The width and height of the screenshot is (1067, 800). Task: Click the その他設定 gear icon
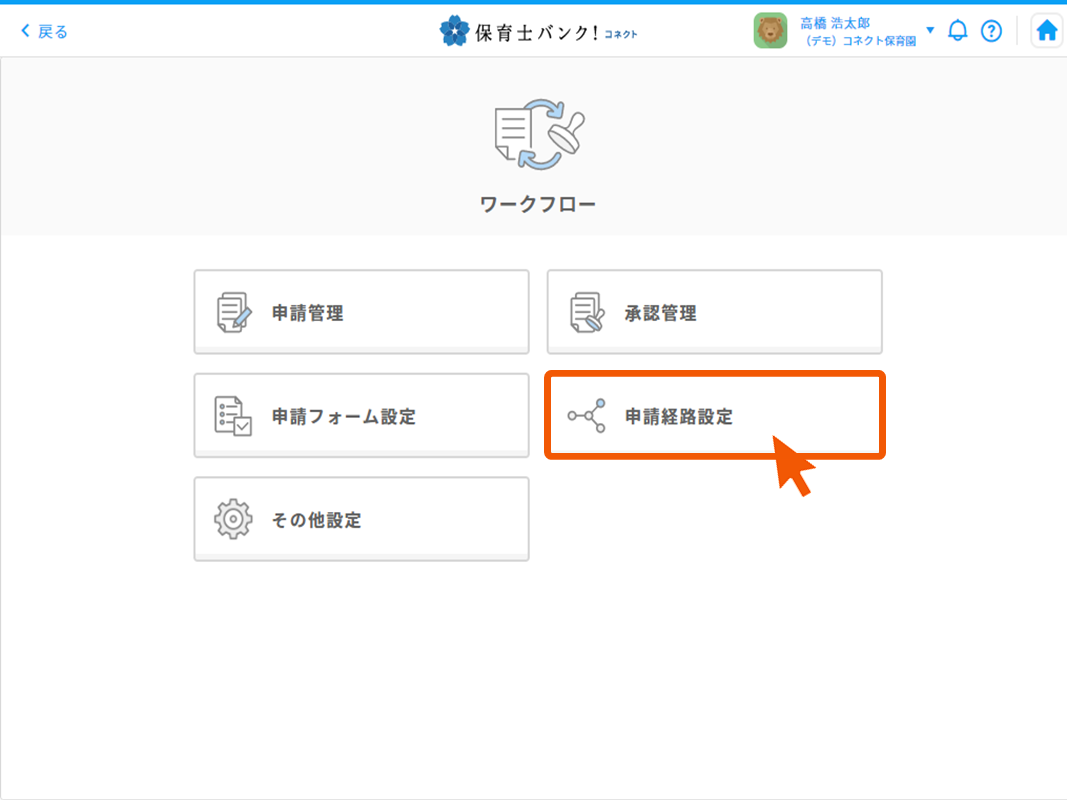(x=234, y=520)
